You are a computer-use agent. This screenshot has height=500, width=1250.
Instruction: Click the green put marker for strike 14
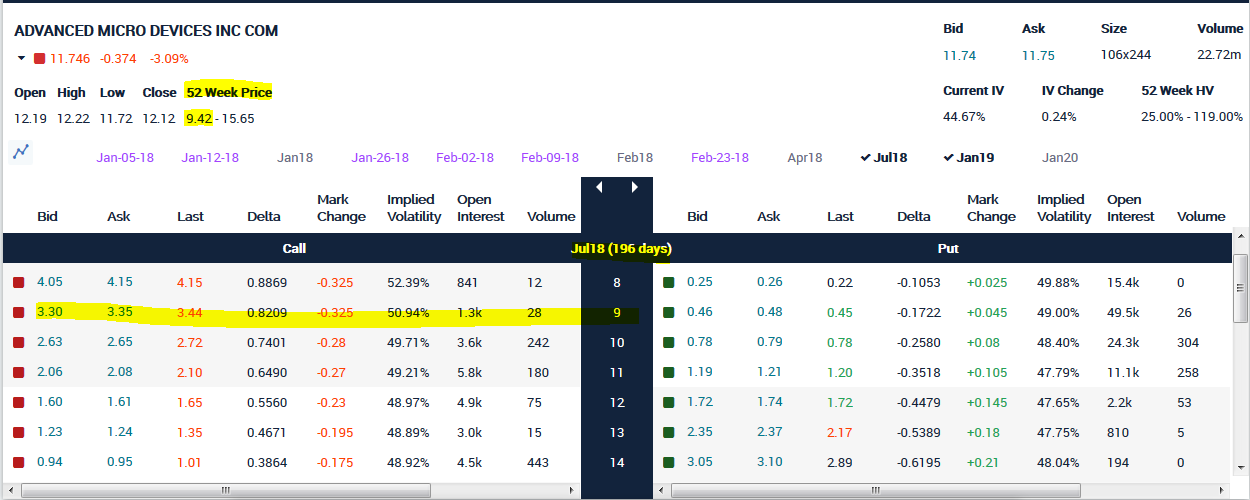click(x=669, y=463)
